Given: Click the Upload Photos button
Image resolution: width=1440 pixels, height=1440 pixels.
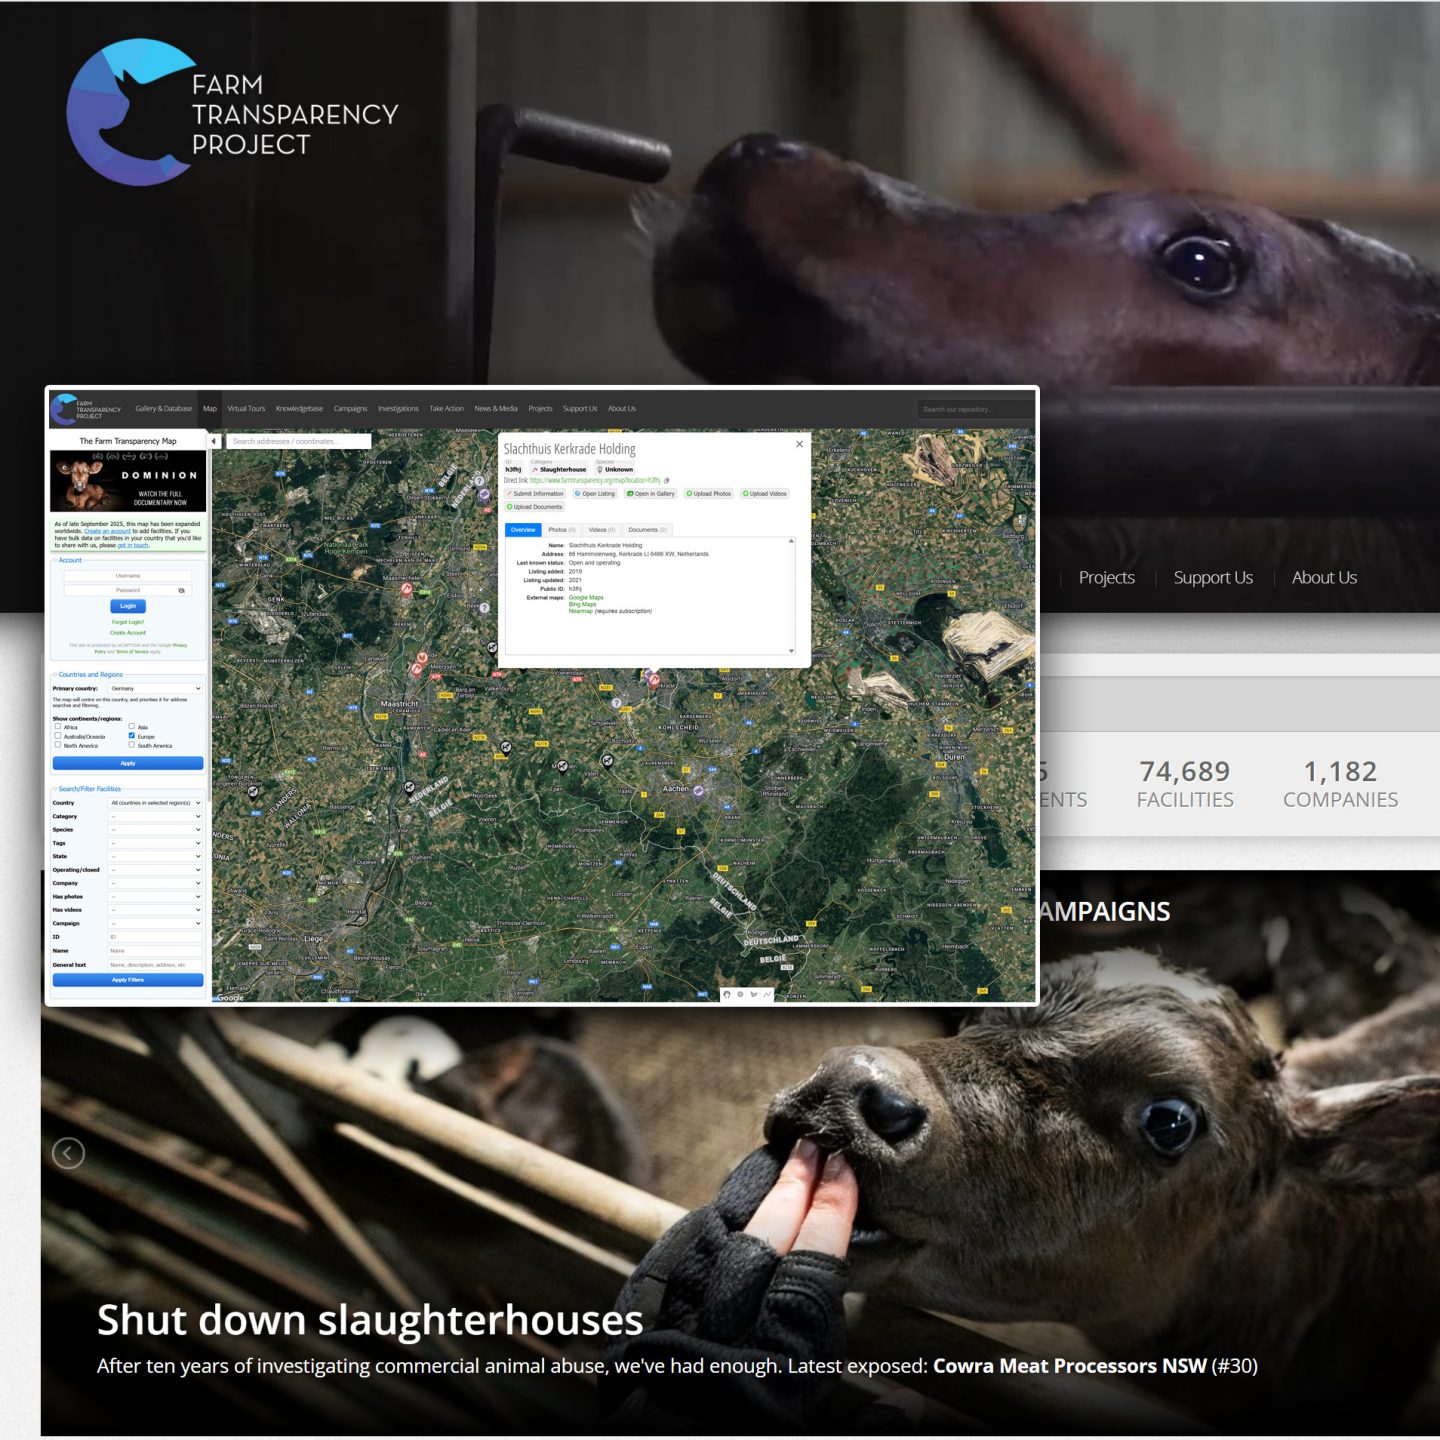Looking at the screenshot, I should pyautogui.click(x=709, y=494).
